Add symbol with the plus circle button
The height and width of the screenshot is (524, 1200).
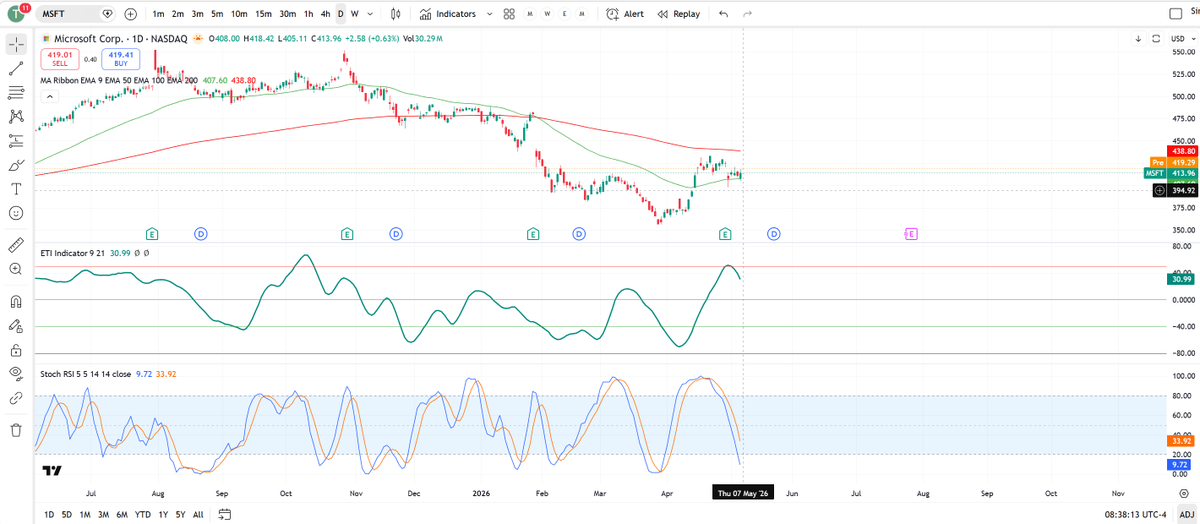(131, 14)
